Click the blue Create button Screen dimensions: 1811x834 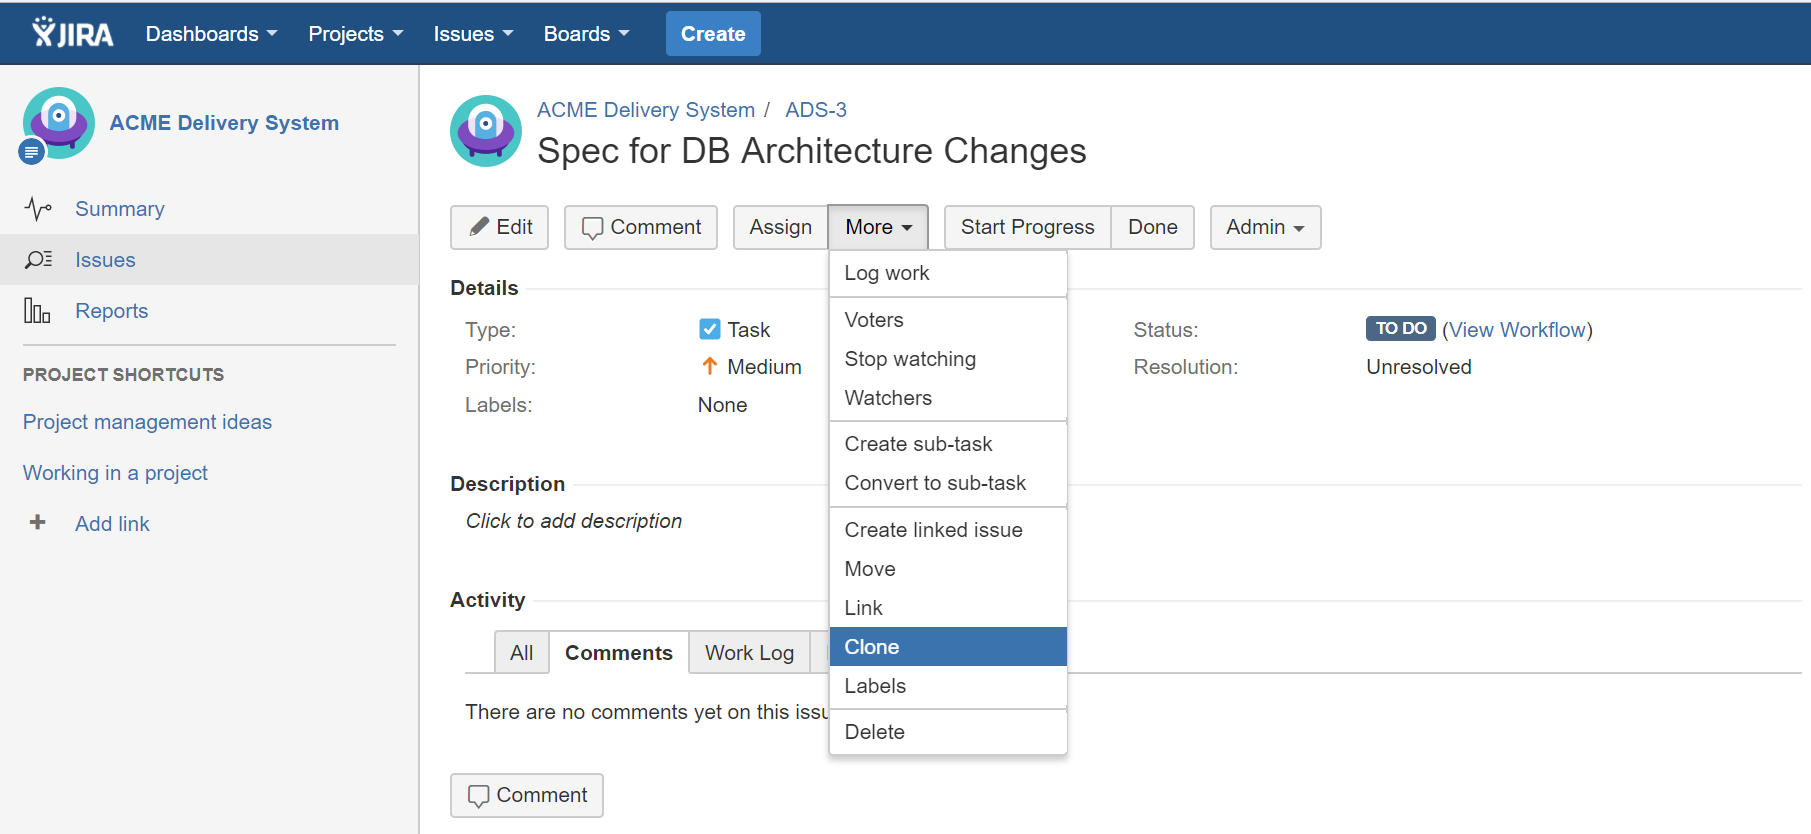pyautogui.click(x=713, y=34)
